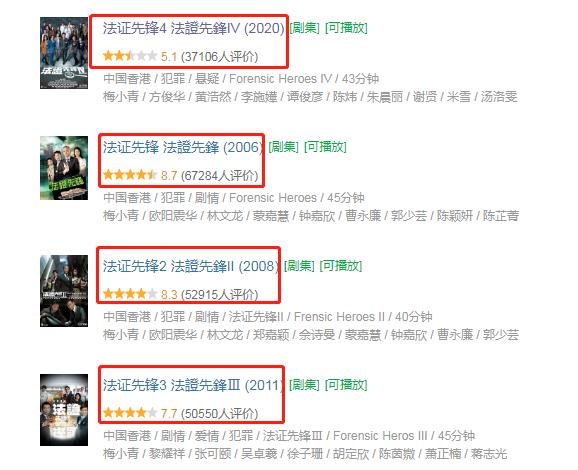Open the 法证先锋2 (2008) poster thumbnail
Viewport: 578px width, 470px height.
(64, 291)
